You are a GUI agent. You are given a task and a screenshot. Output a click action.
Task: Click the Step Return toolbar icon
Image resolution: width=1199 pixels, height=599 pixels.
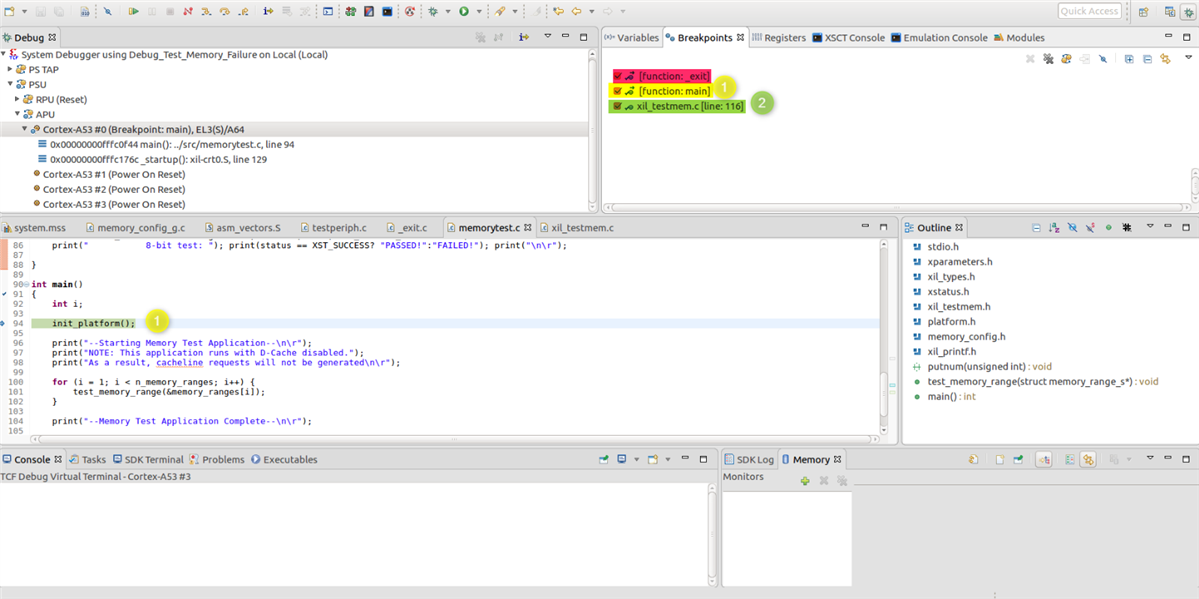(x=242, y=12)
